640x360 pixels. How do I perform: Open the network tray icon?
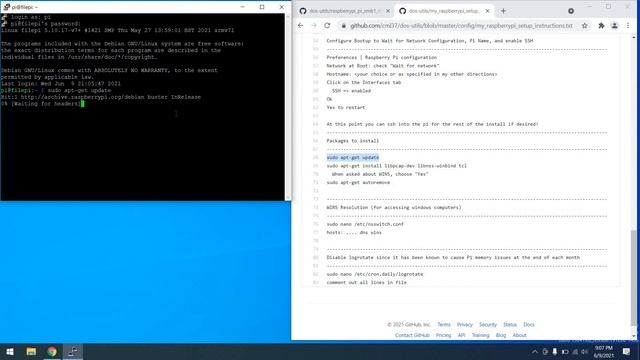tap(575, 351)
